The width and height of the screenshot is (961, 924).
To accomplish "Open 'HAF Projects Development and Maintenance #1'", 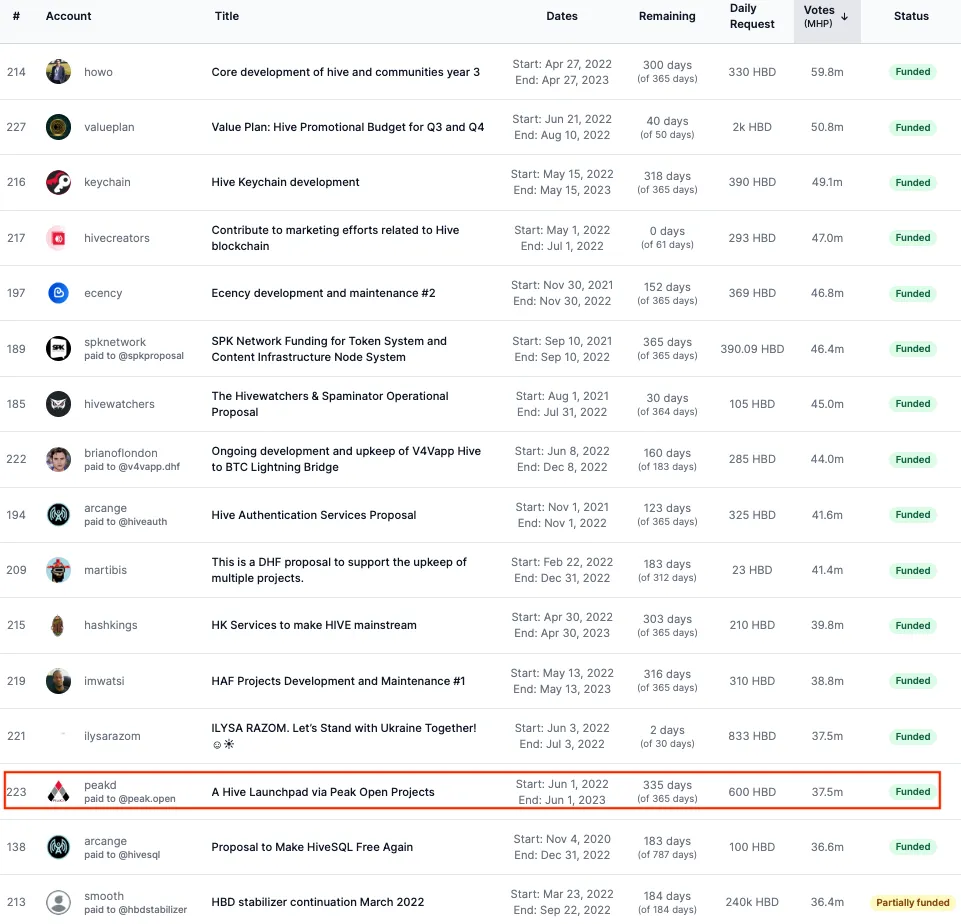I will pos(338,681).
